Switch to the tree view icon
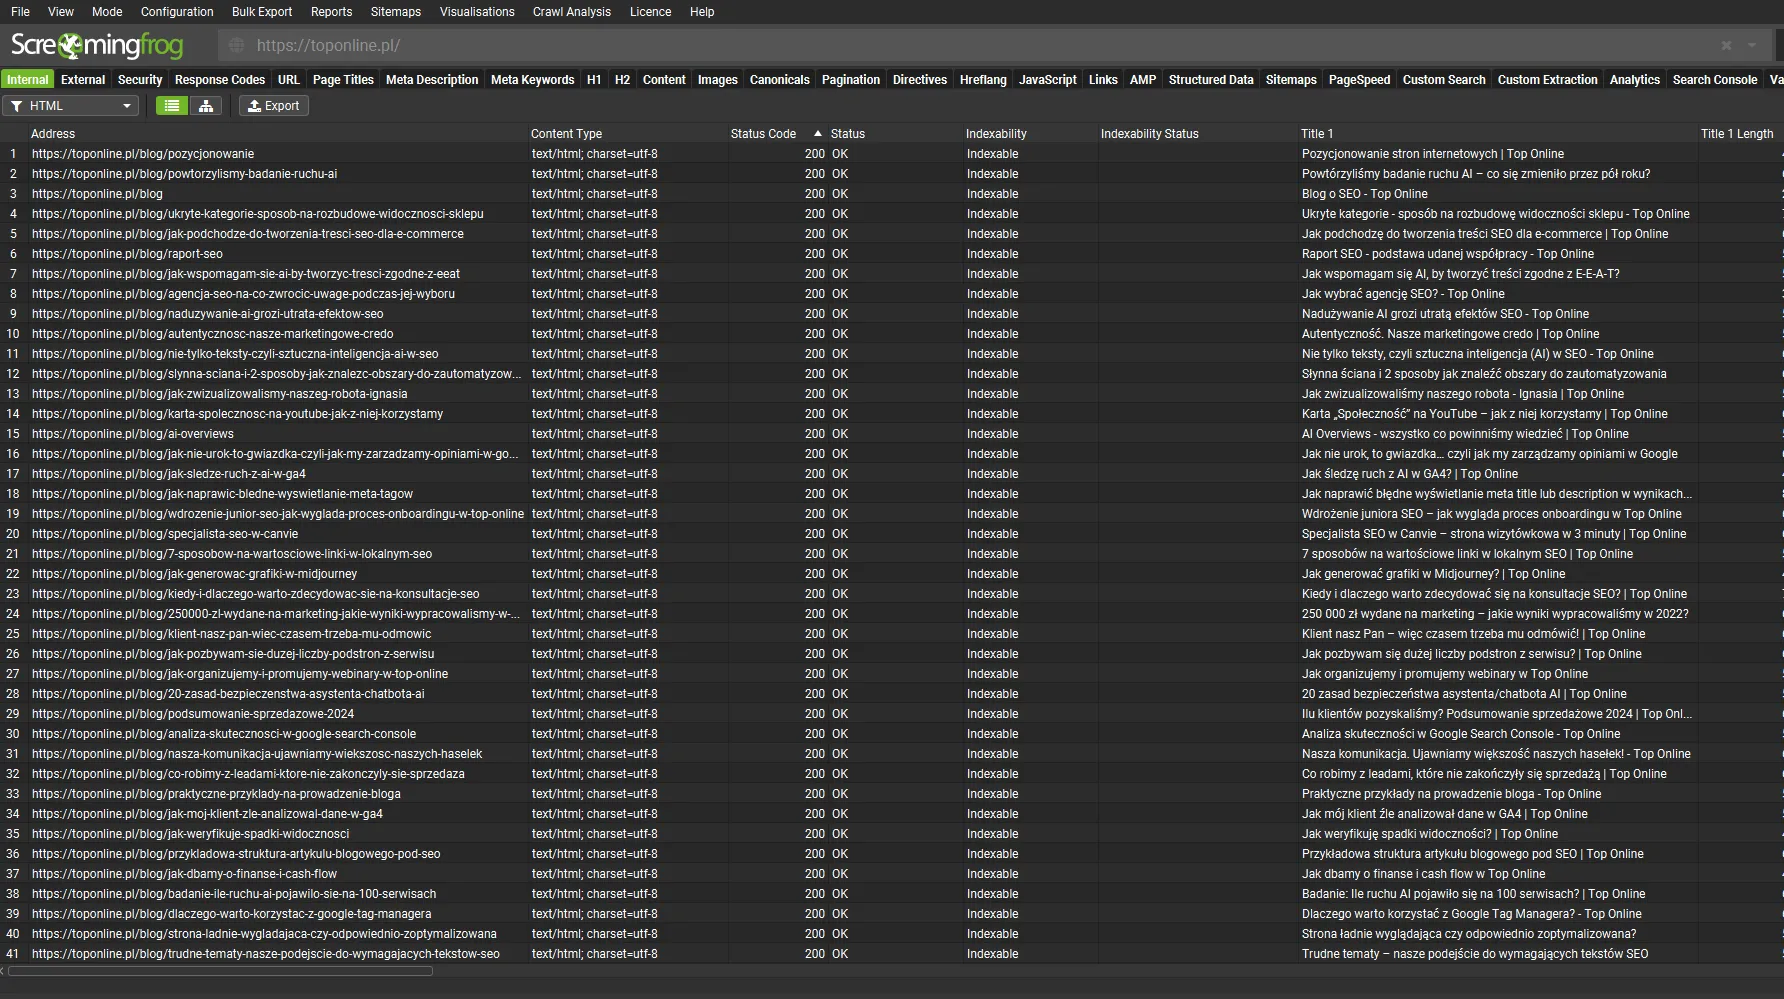 coord(206,106)
